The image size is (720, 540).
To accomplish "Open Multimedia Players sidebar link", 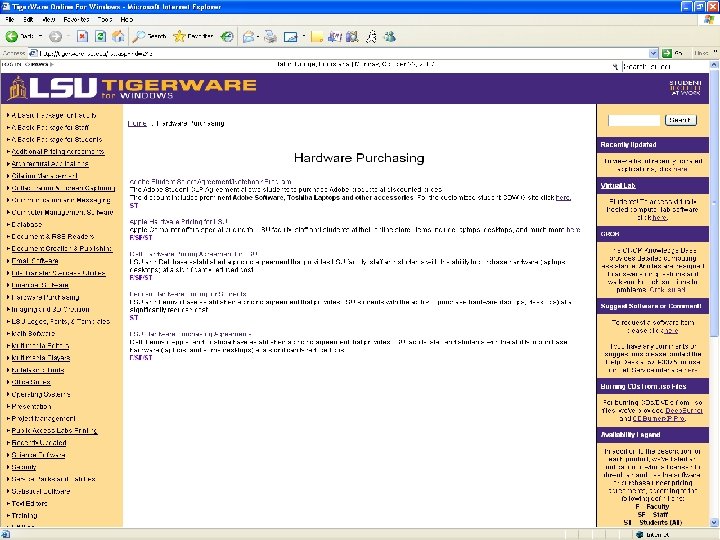I will point(41,358).
